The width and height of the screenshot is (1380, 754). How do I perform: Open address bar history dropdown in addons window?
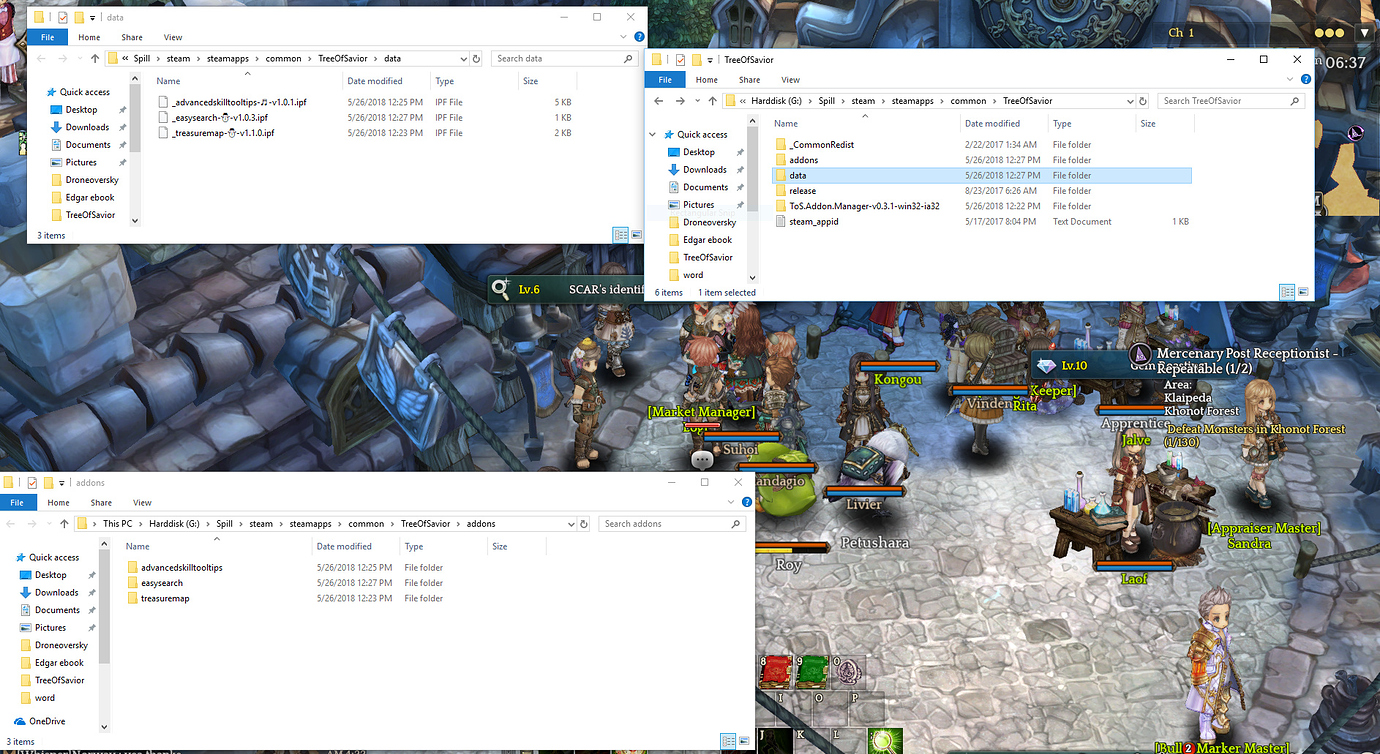click(571, 524)
